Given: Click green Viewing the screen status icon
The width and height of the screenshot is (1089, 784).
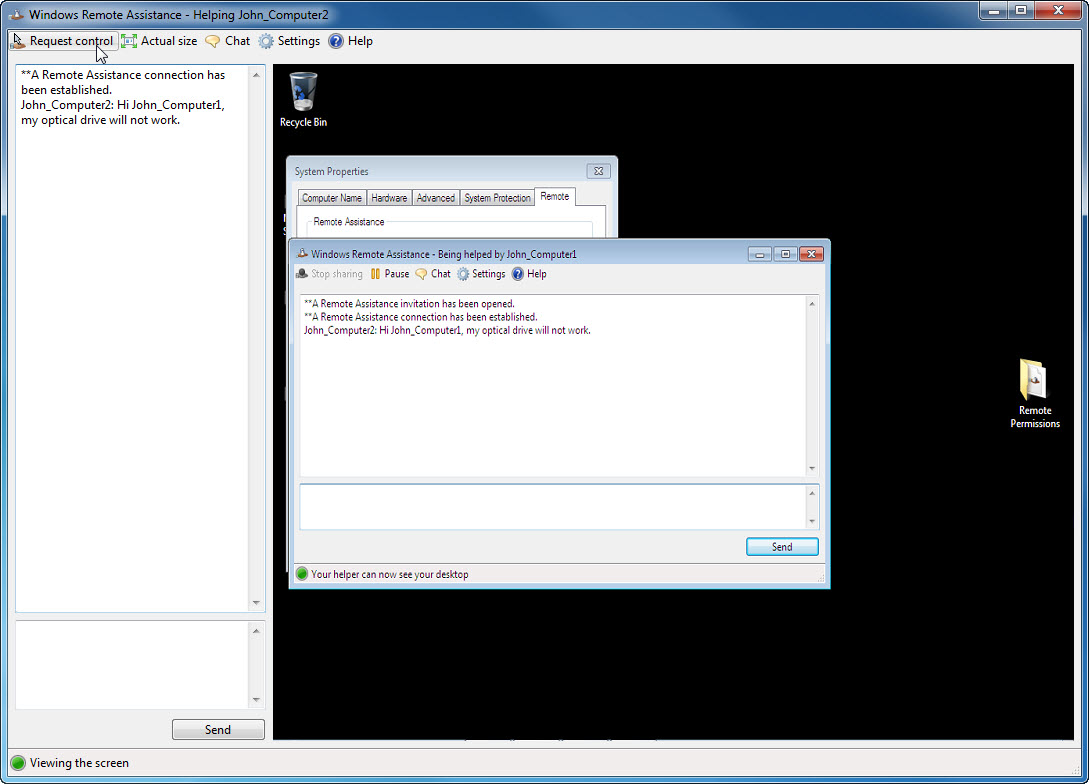Looking at the screenshot, I should pos(18,762).
